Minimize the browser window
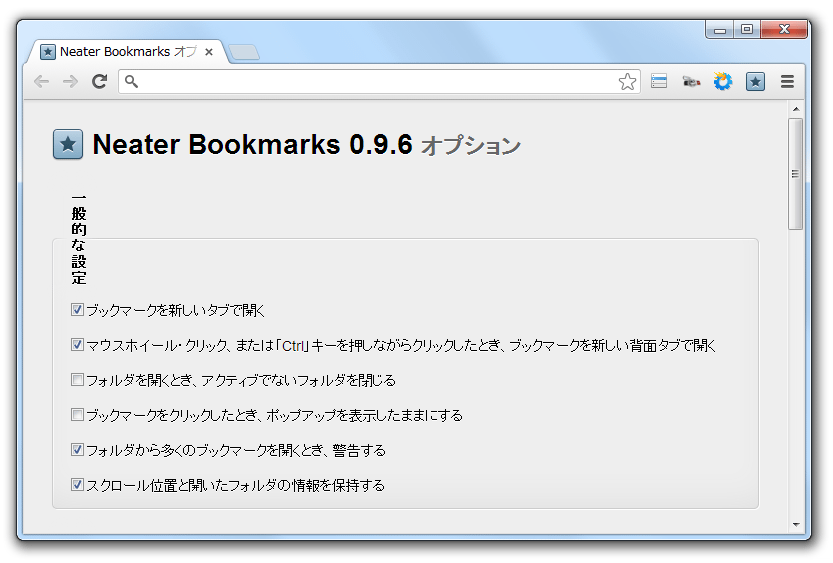Screen dimensions: 833x563 pos(719,30)
